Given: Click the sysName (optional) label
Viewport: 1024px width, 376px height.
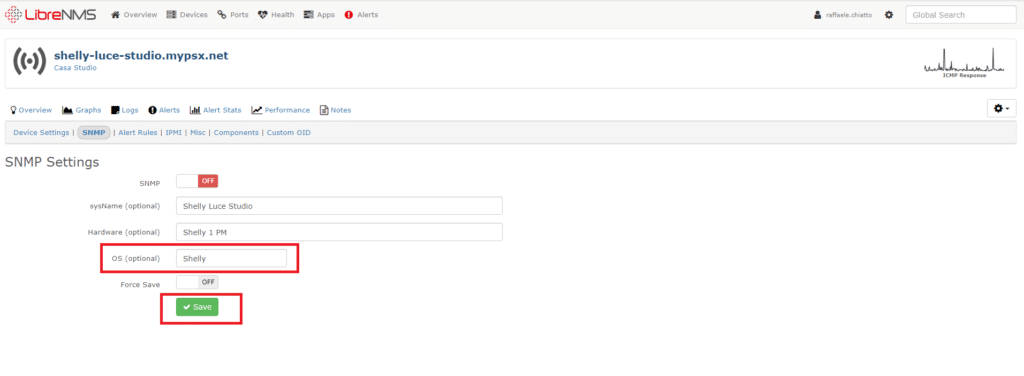Looking at the screenshot, I should coord(125,206).
